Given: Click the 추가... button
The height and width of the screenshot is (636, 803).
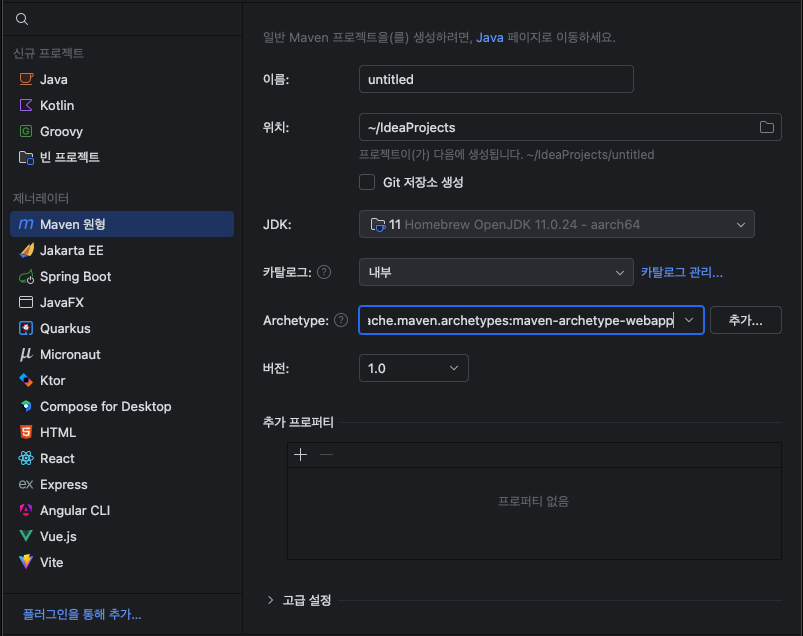Looking at the screenshot, I should (746, 320).
